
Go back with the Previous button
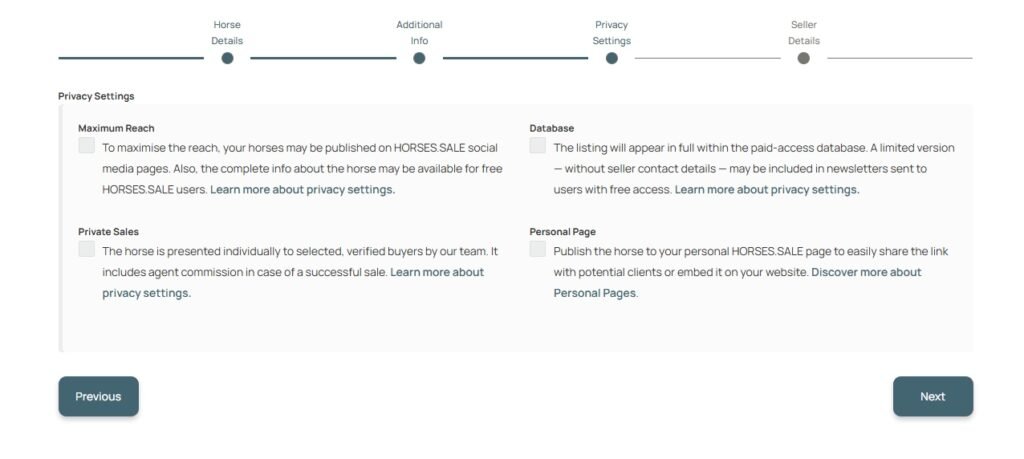(x=98, y=396)
